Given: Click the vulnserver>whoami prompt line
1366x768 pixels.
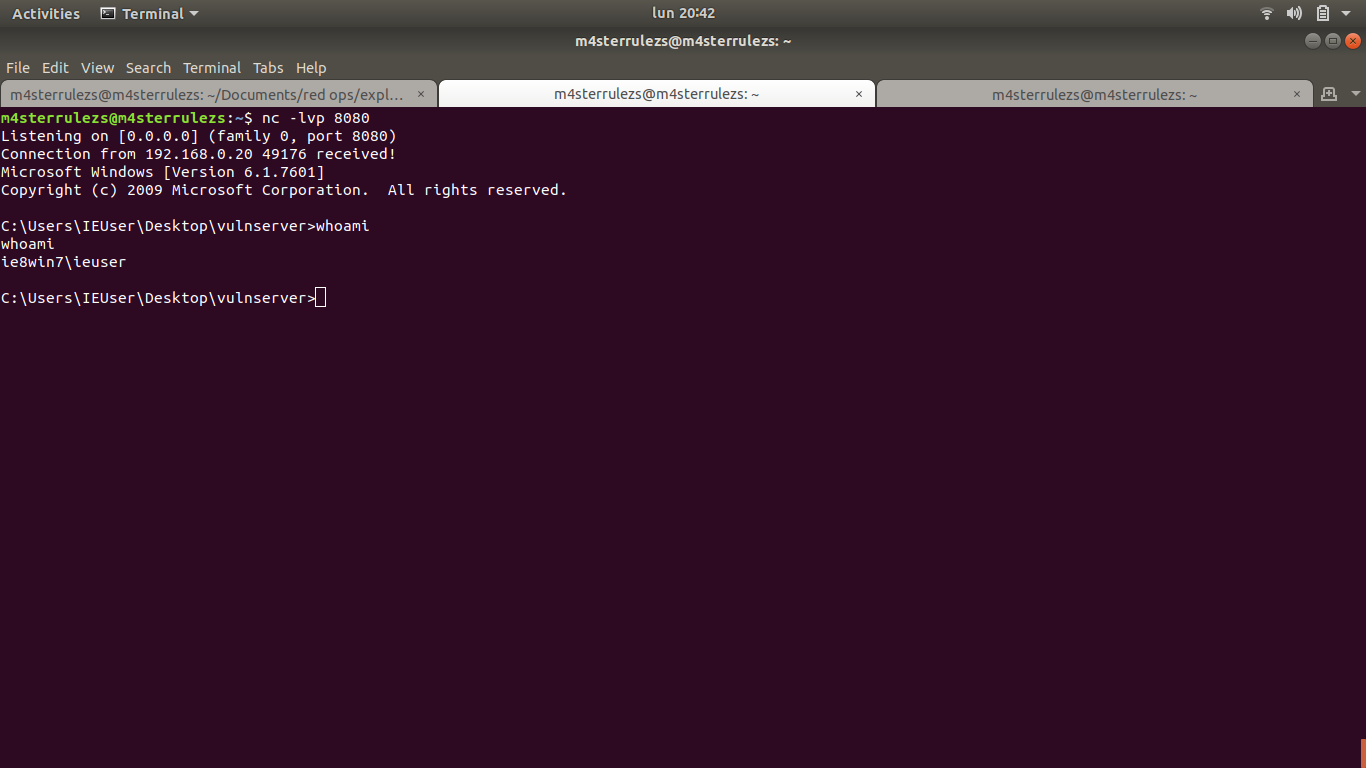Looking at the screenshot, I should [x=185, y=226].
